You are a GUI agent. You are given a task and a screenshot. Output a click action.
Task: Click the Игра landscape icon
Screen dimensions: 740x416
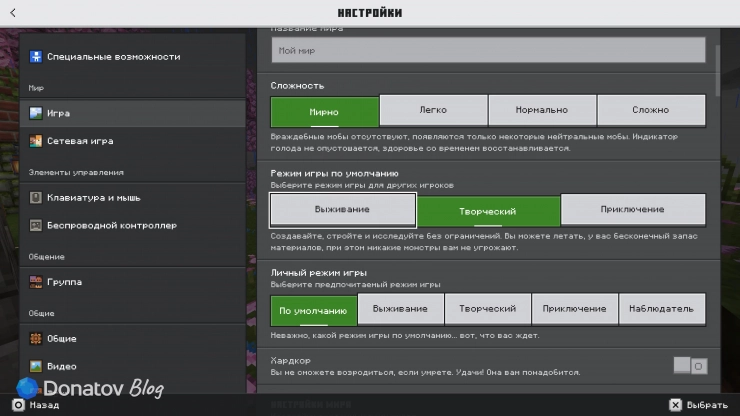[x=35, y=113]
